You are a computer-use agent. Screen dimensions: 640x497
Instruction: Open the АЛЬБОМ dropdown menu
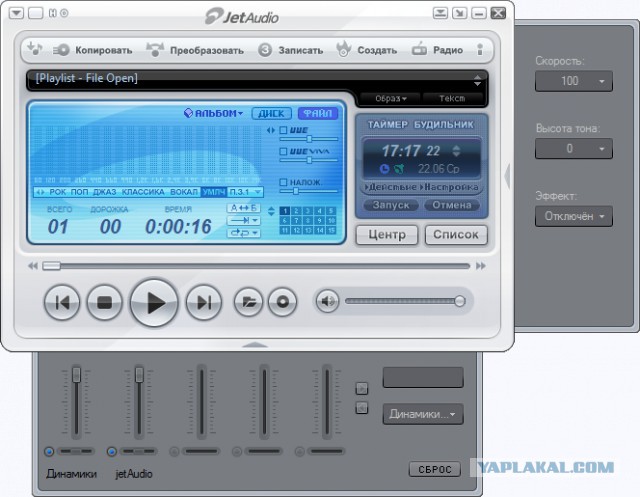[x=213, y=113]
